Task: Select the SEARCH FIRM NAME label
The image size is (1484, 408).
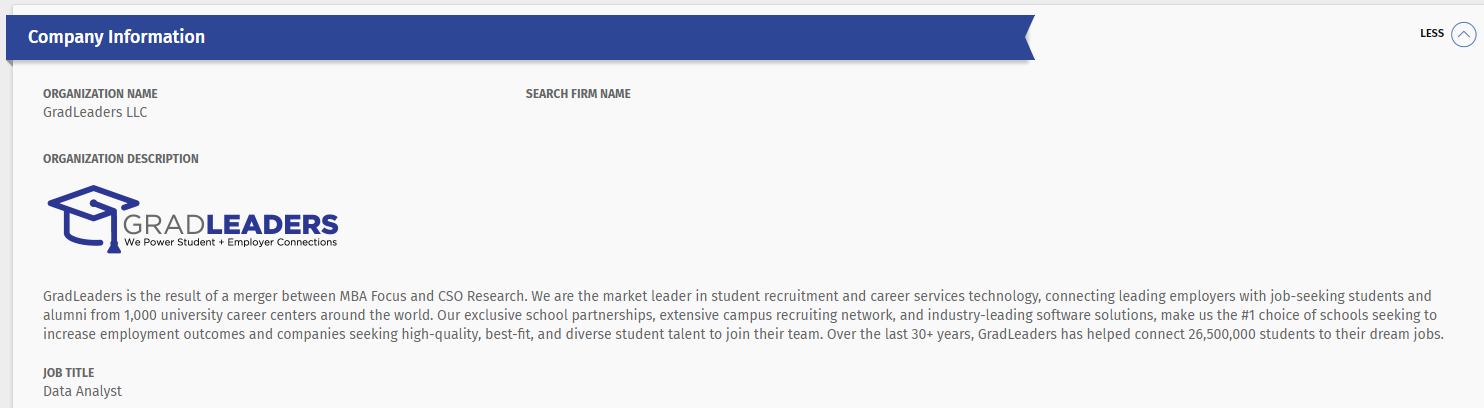Action: pos(578,94)
